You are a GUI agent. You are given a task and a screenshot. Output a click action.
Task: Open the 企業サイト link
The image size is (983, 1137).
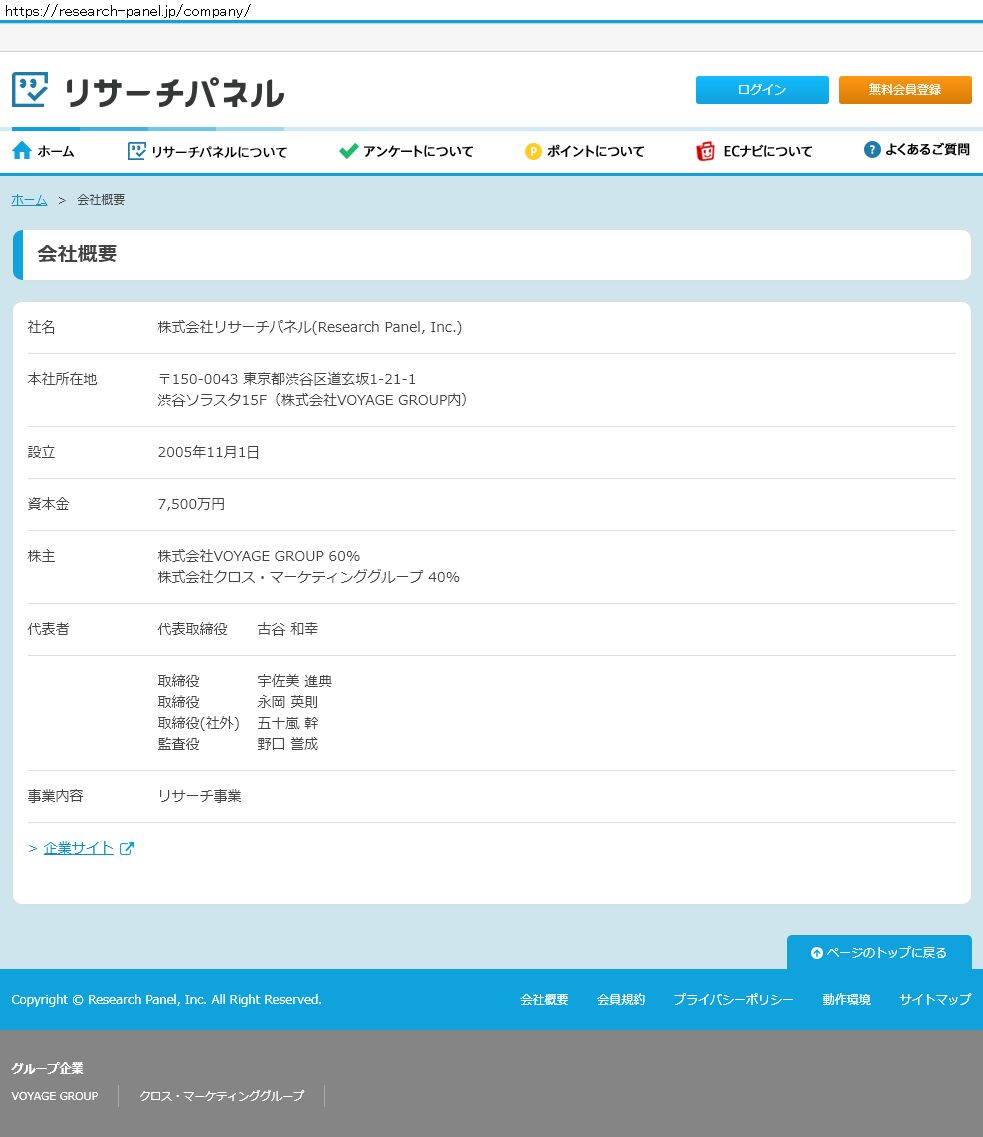tap(78, 848)
